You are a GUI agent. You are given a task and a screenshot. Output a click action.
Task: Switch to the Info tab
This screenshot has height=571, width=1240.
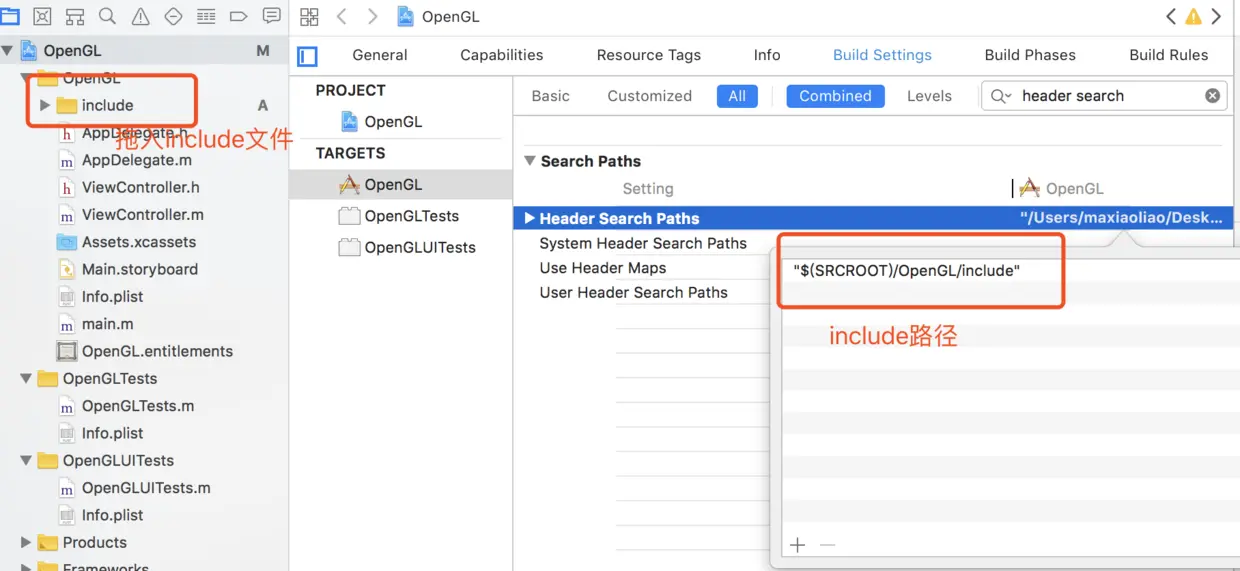(x=767, y=55)
